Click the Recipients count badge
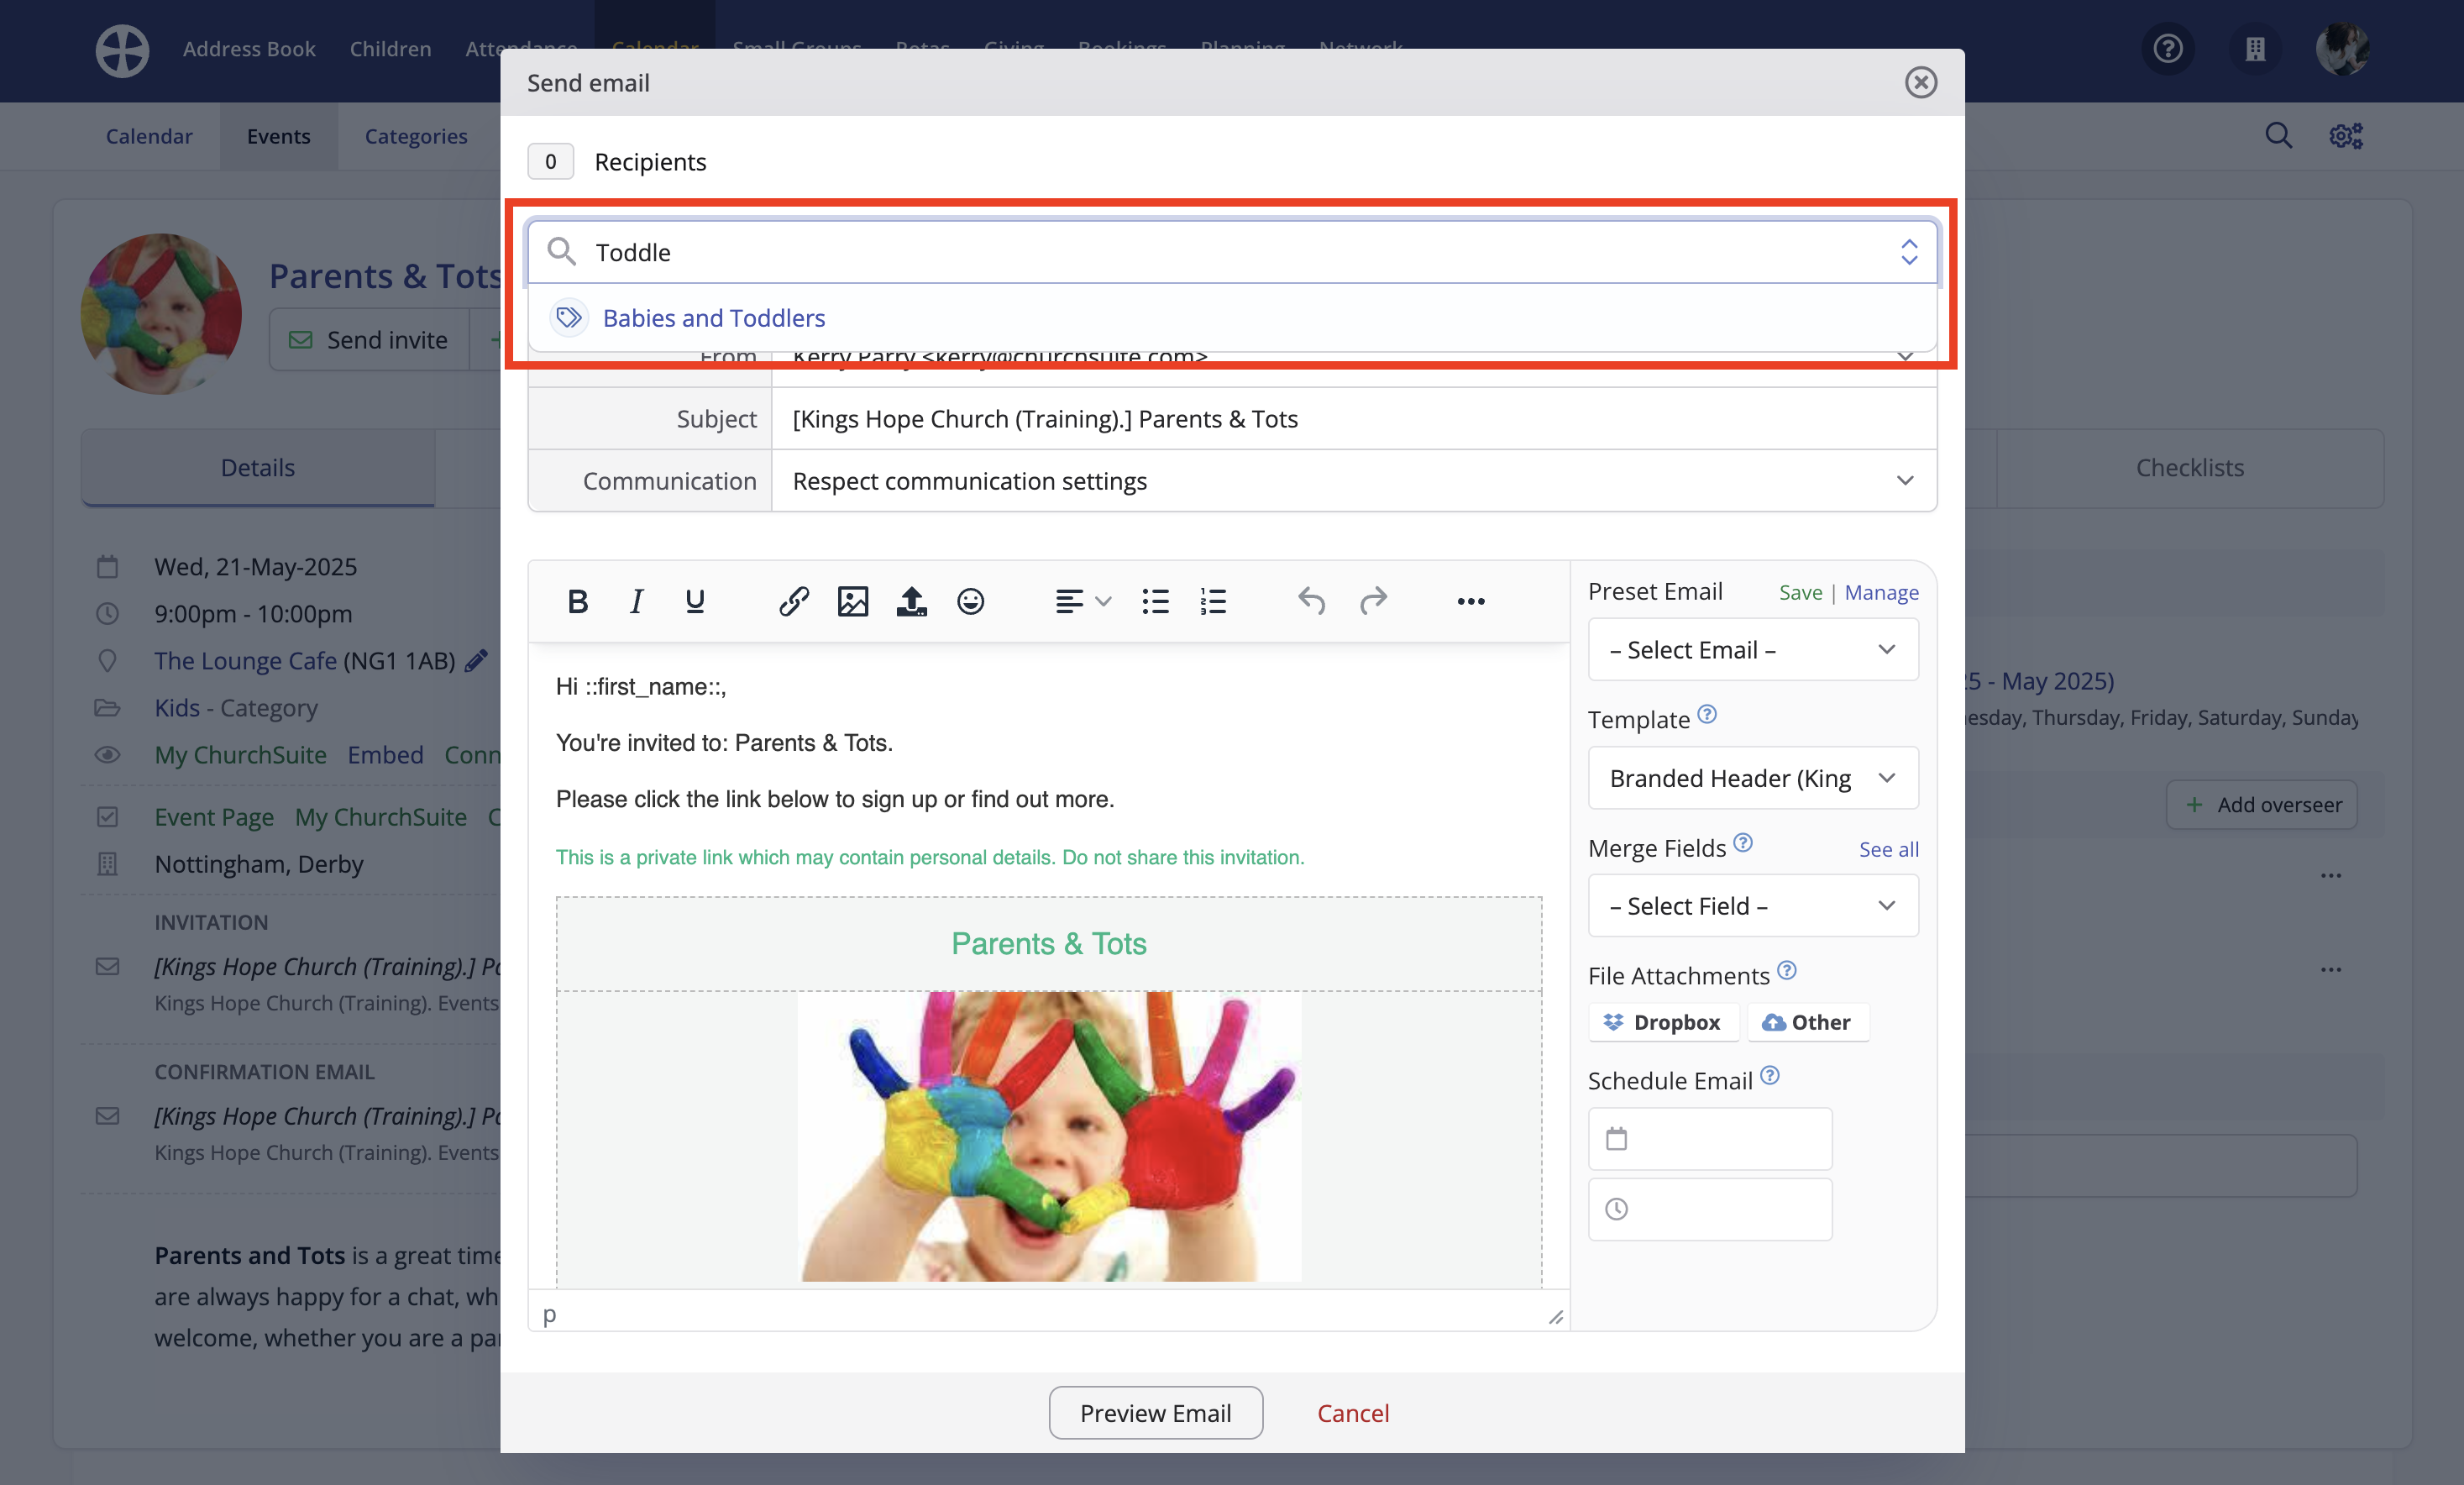The height and width of the screenshot is (1485, 2464). (550, 161)
